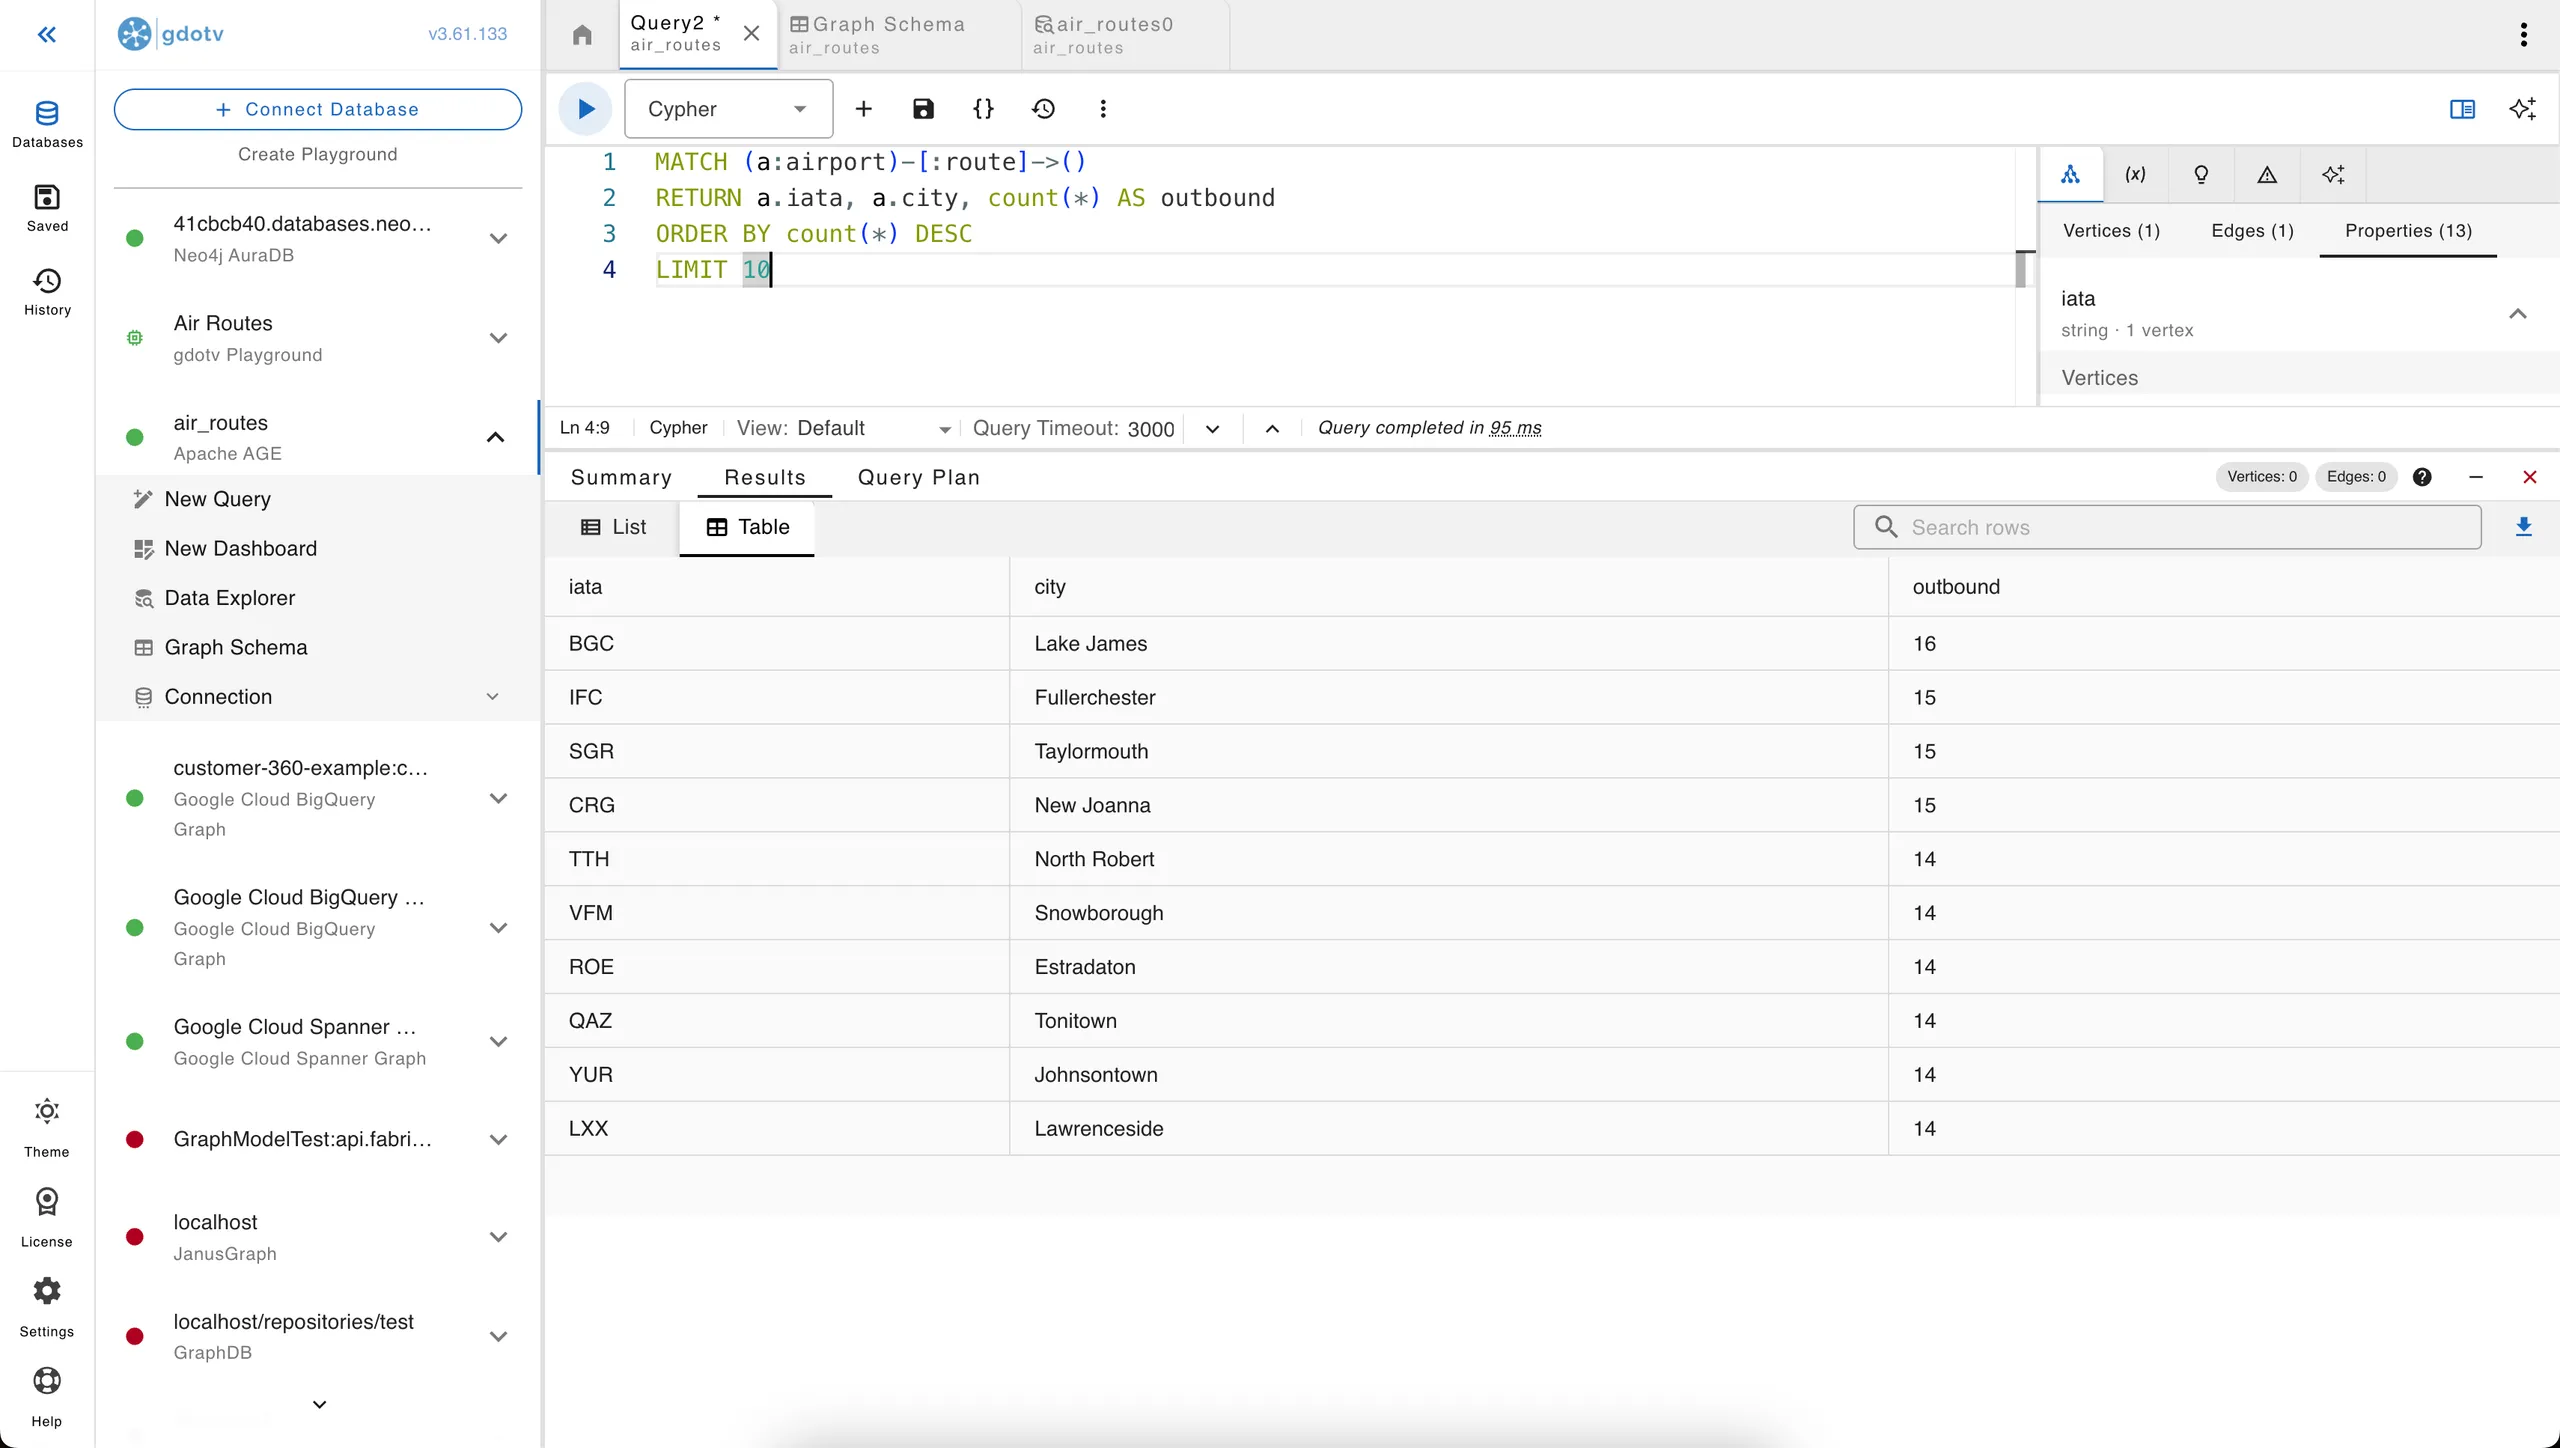The height and width of the screenshot is (1448, 2560).
Task: Run the Cypher query with play button
Action: pos(585,109)
